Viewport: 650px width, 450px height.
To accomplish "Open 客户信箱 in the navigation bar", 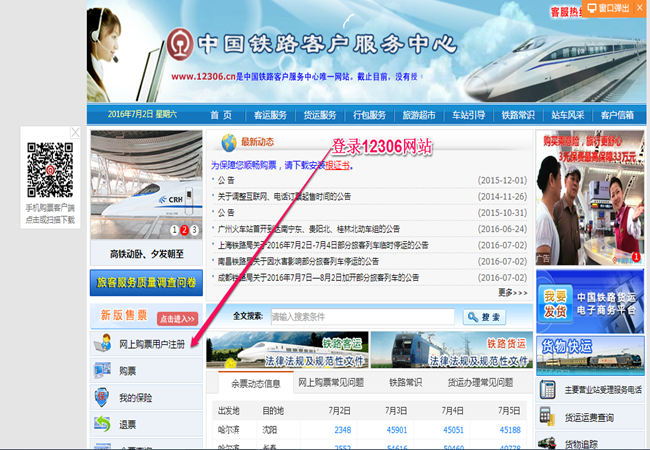I will (x=617, y=115).
